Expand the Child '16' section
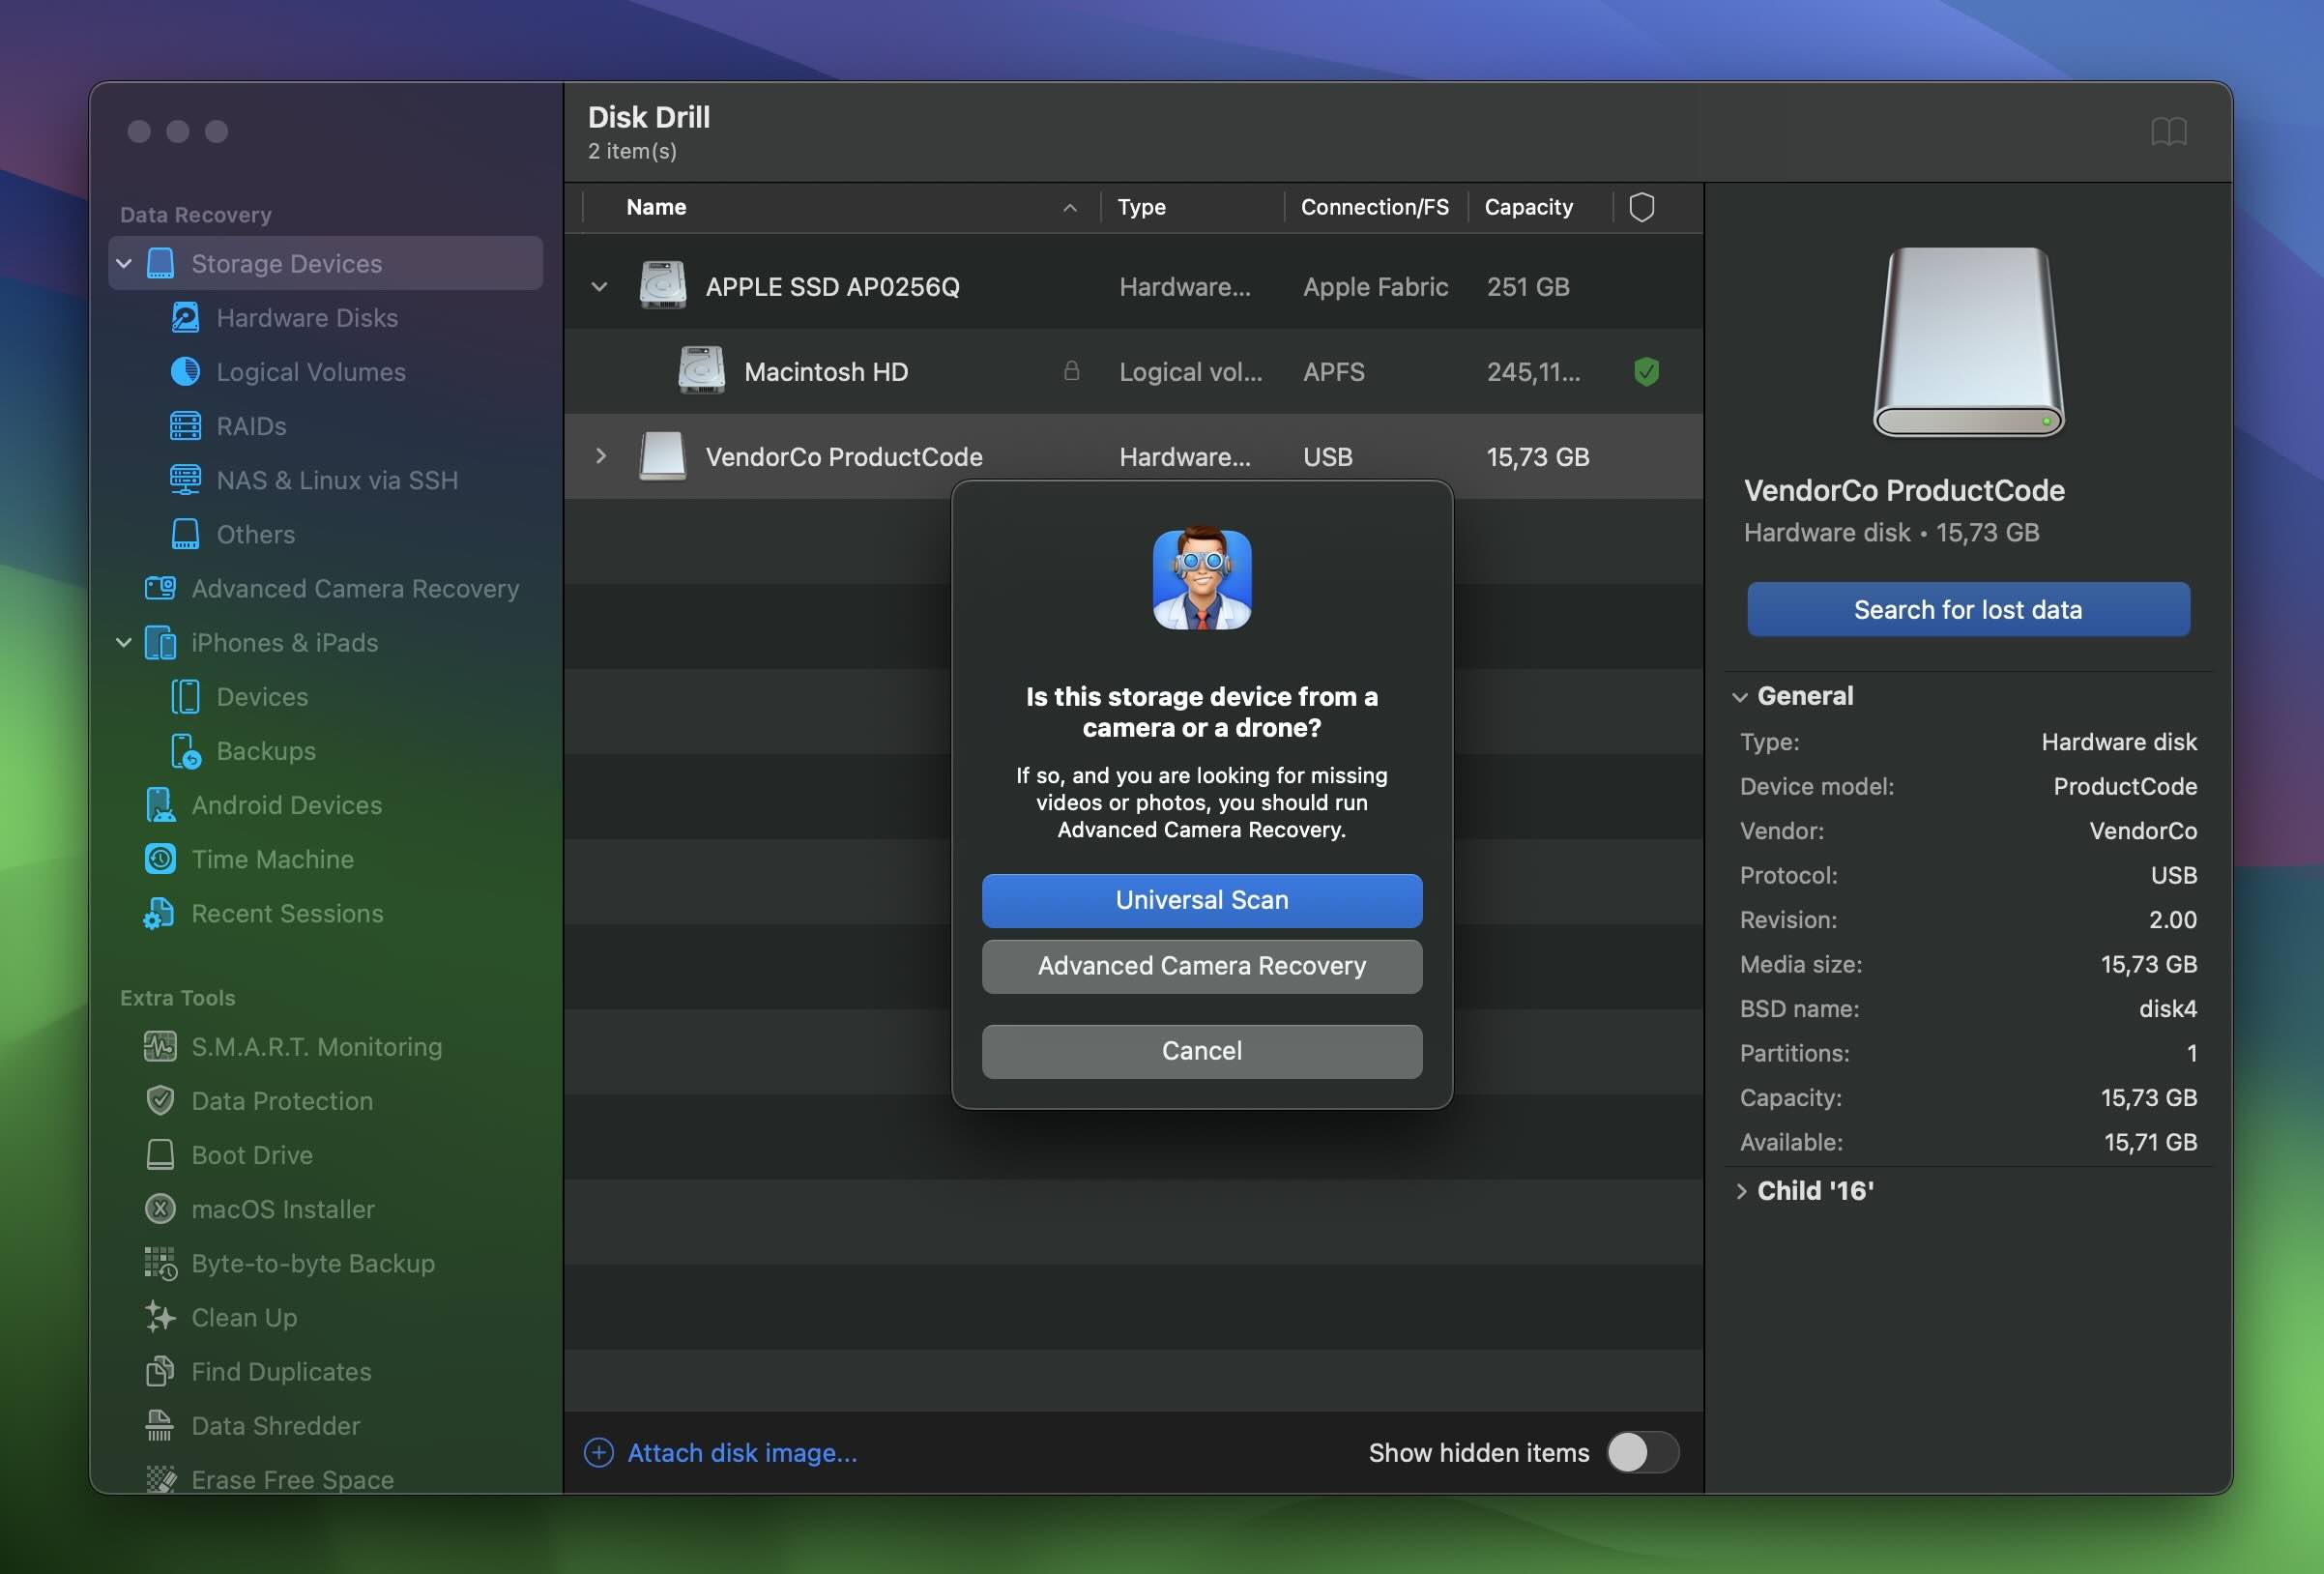 [x=1741, y=1191]
